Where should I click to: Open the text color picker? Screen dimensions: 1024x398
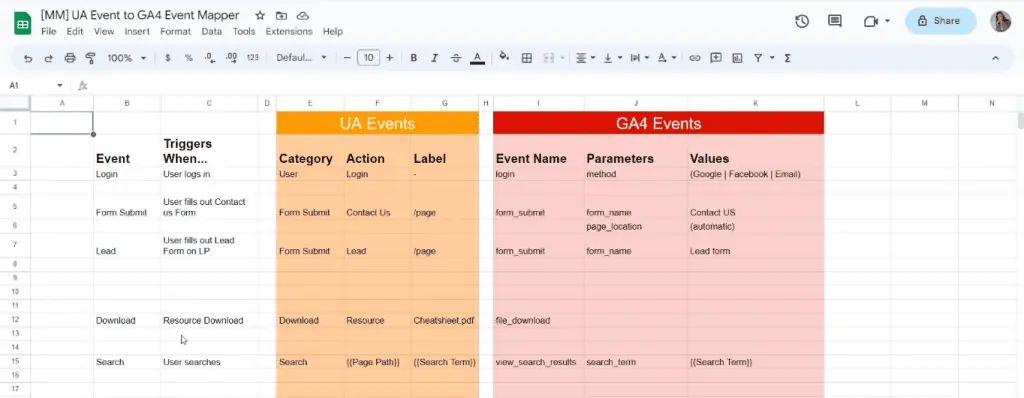coord(477,58)
